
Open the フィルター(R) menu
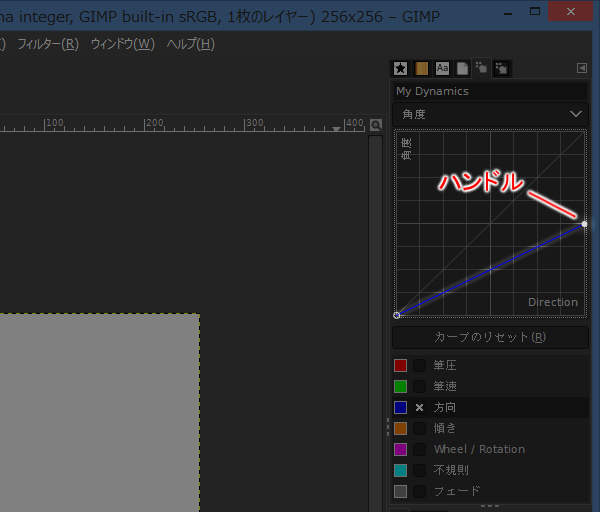(x=47, y=44)
